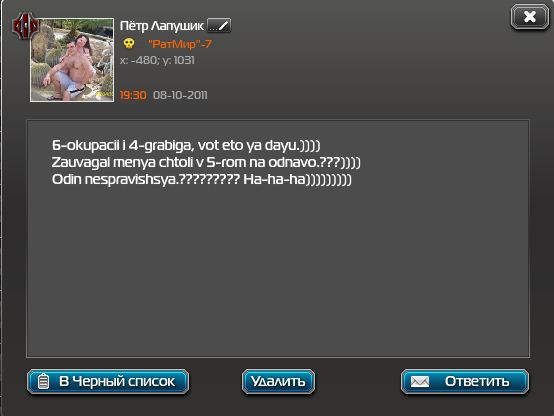The width and height of the screenshot is (554, 416).
Task: Reply using the Ответить button
Action: pyautogui.click(x=465, y=382)
